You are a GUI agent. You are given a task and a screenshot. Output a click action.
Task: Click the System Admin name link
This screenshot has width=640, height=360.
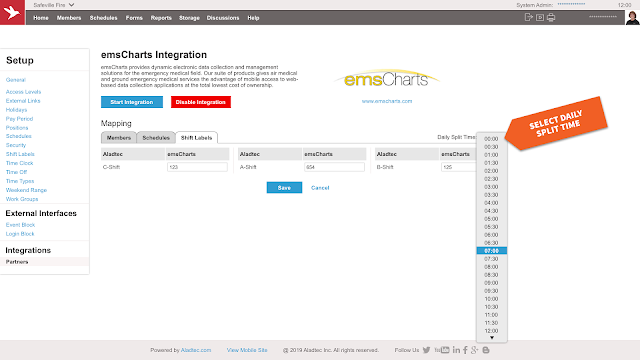[x=571, y=4]
